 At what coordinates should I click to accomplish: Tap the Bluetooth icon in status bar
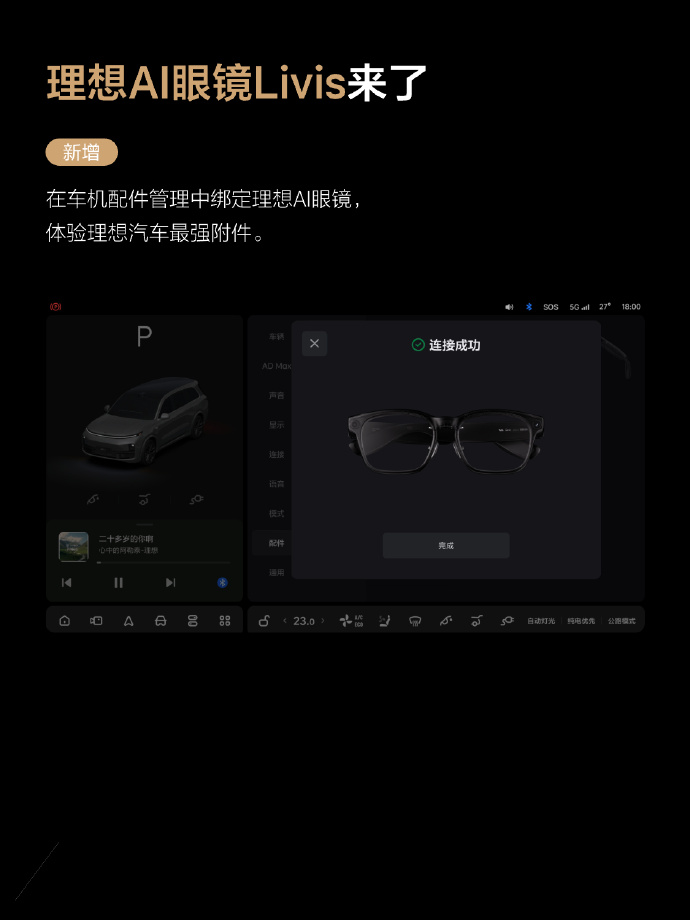pyautogui.click(x=529, y=307)
